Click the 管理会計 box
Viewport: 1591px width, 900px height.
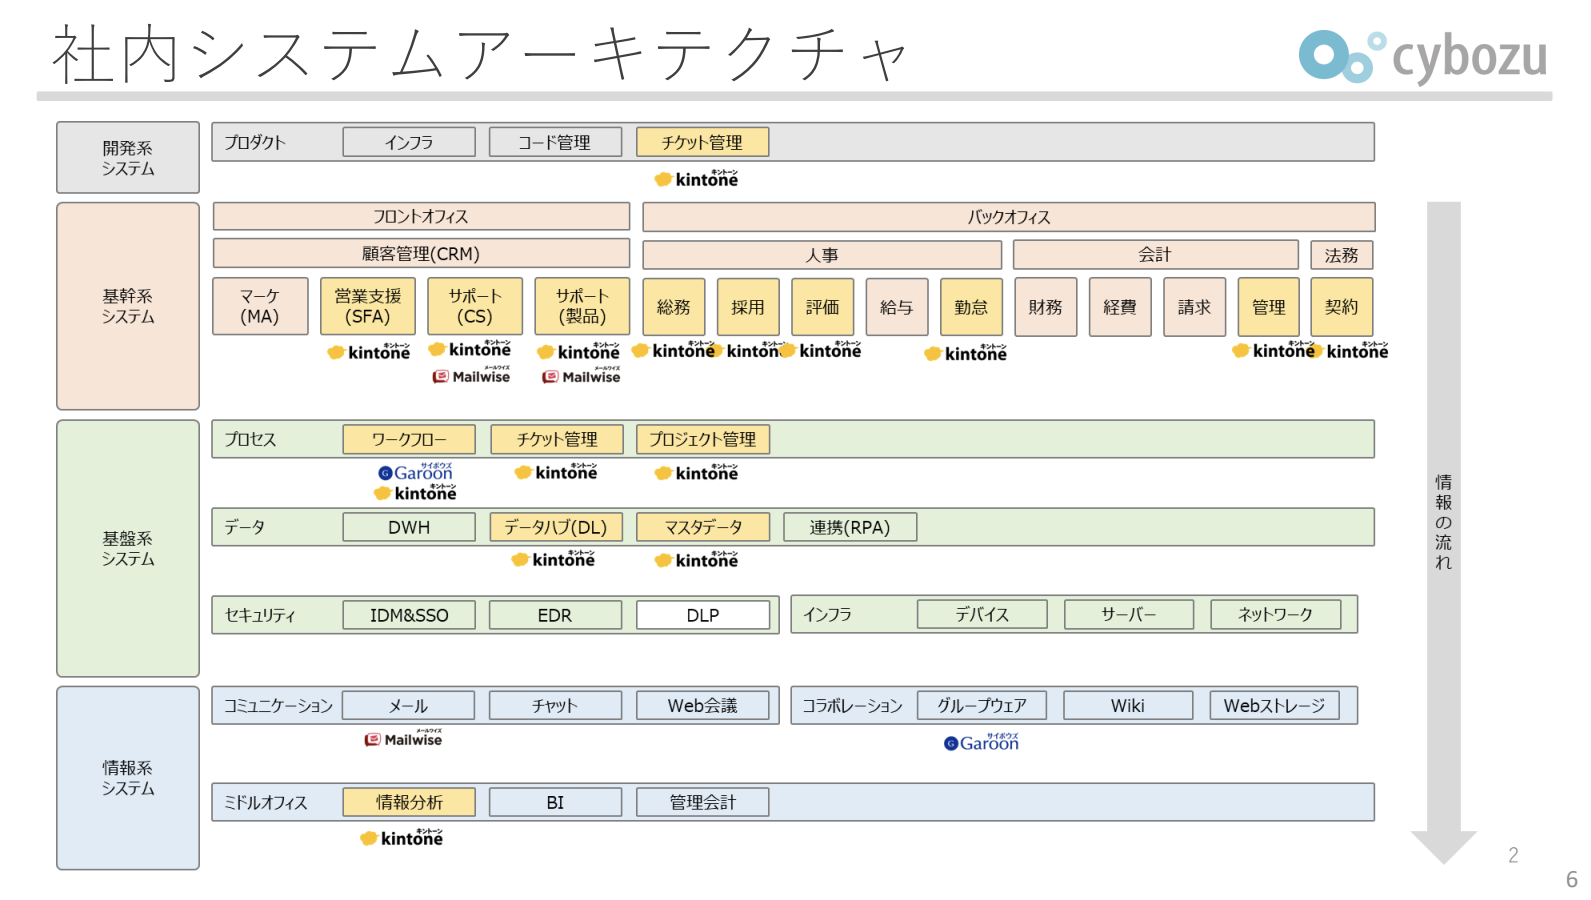click(703, 802)
